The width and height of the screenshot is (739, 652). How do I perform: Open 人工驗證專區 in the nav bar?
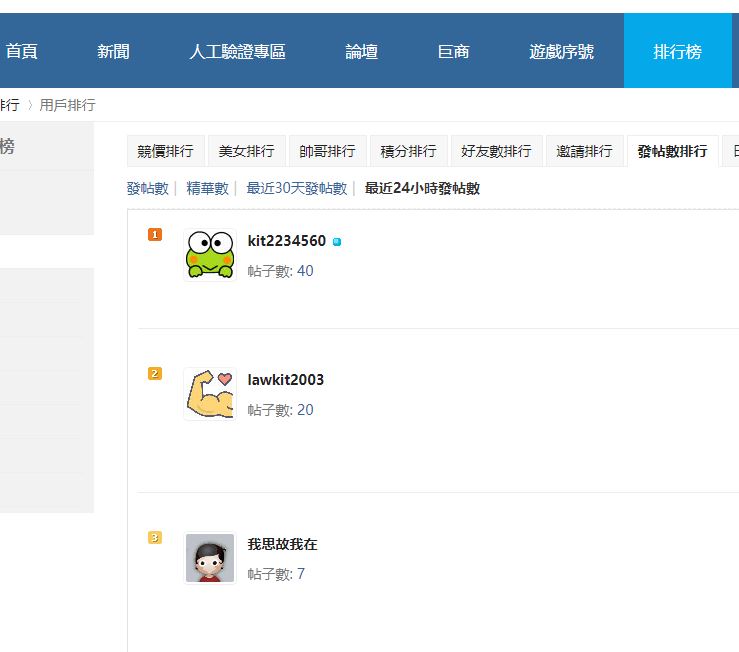point(237,52)
